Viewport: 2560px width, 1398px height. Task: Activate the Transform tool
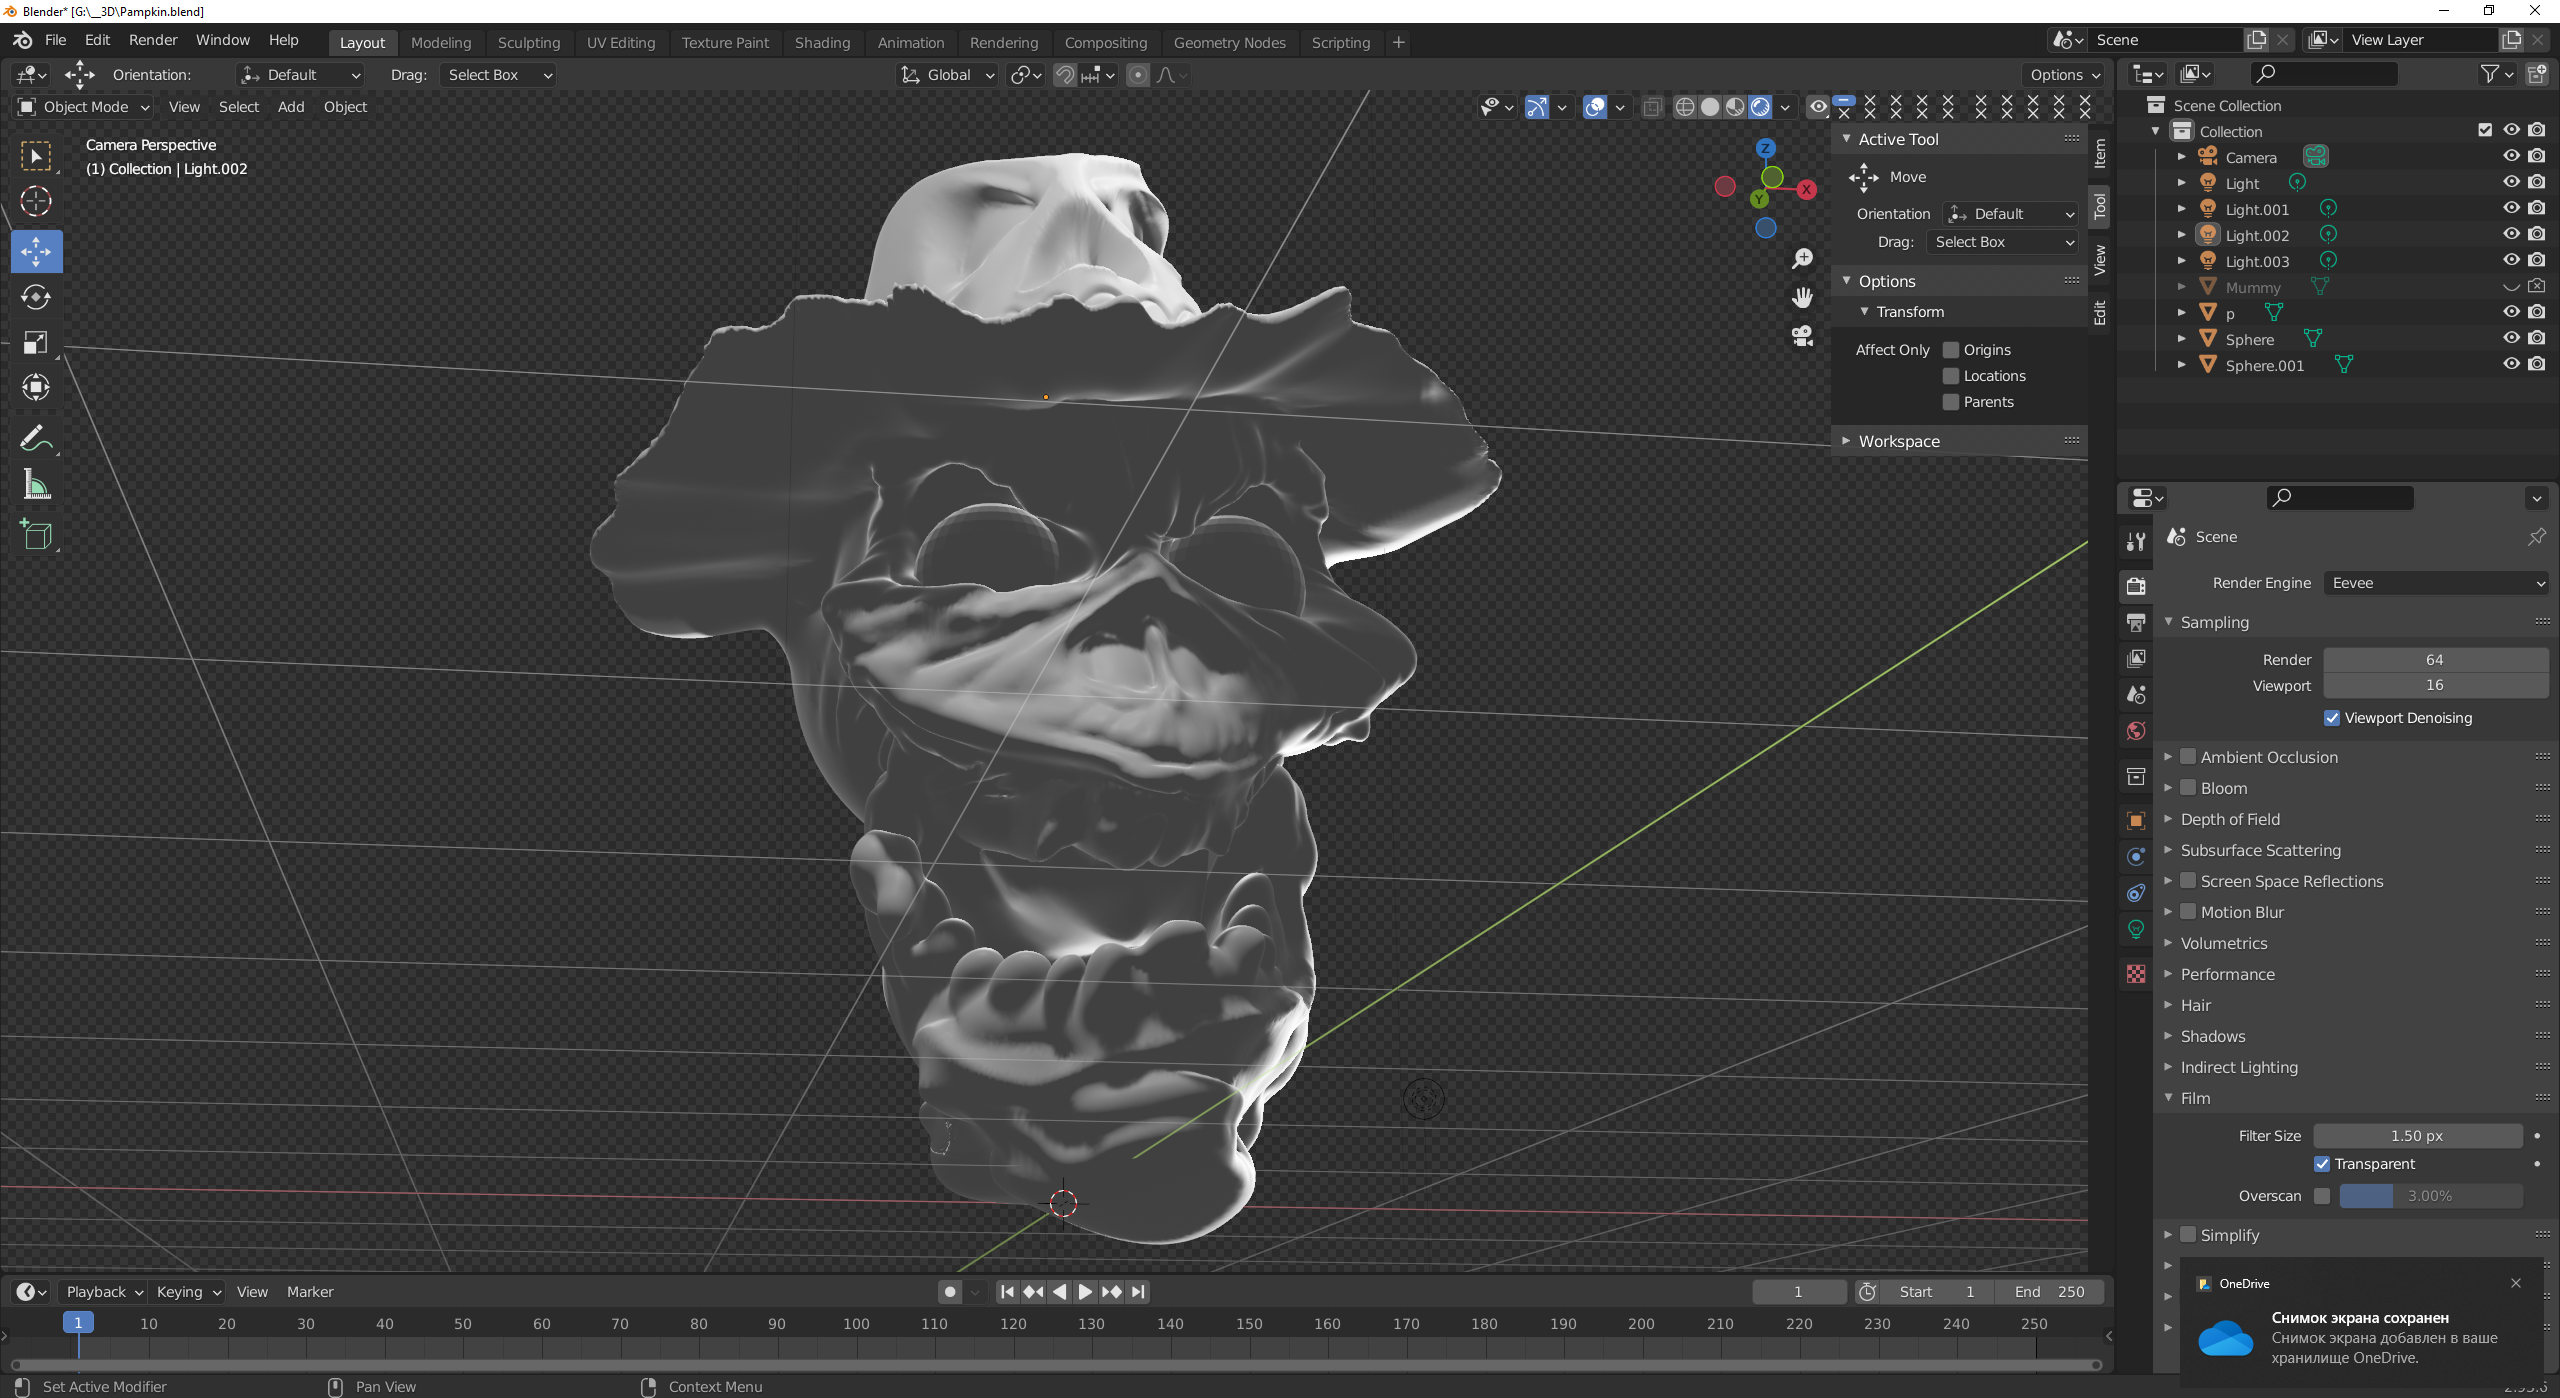point(36,387)
